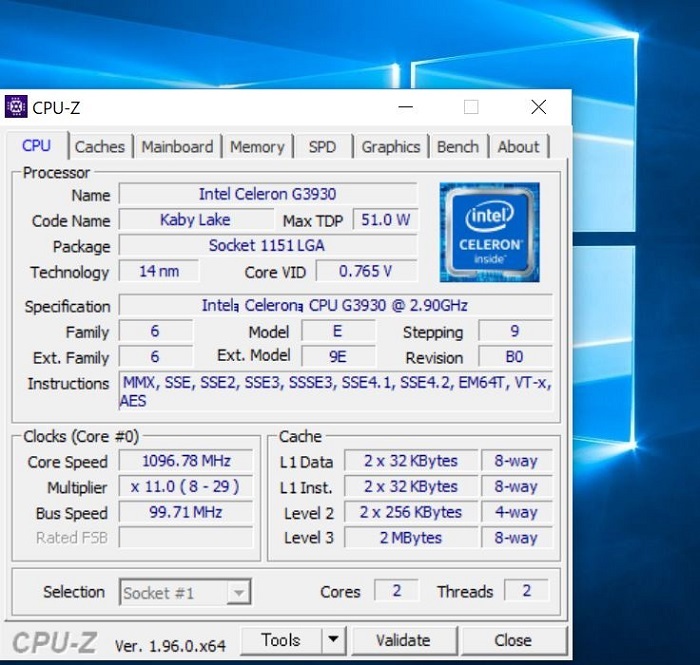Click the Ext. Model value 9E
The width and height of the screenshot is (700, 665).
click(338, 357)
